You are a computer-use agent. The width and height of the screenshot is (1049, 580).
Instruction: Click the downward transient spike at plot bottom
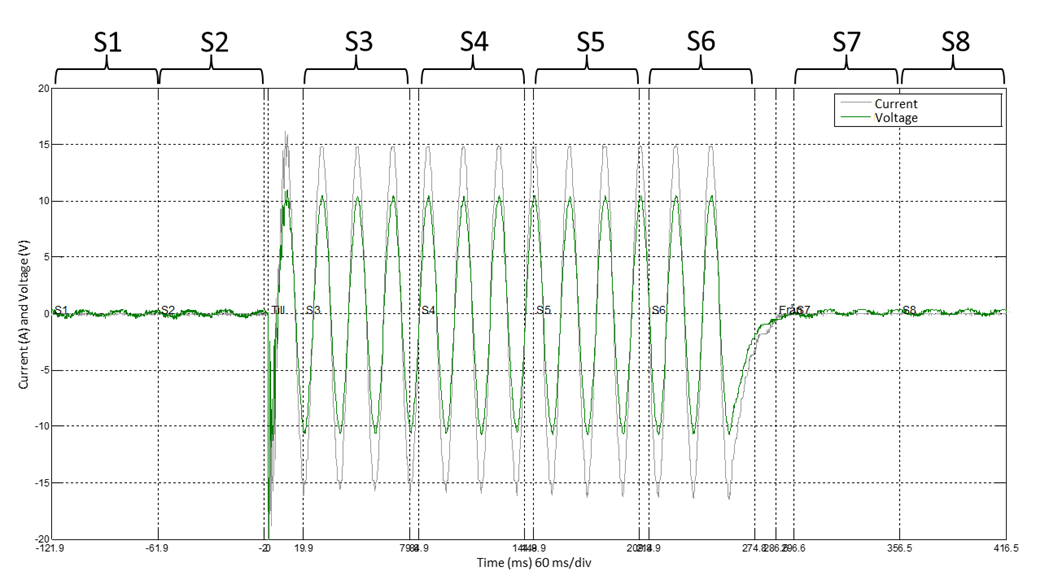click(268, 528)
